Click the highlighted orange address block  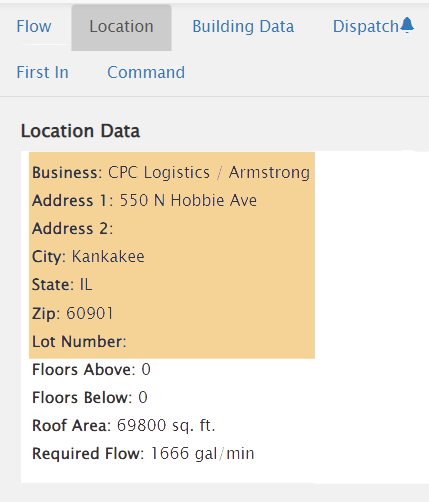point(172,255)
